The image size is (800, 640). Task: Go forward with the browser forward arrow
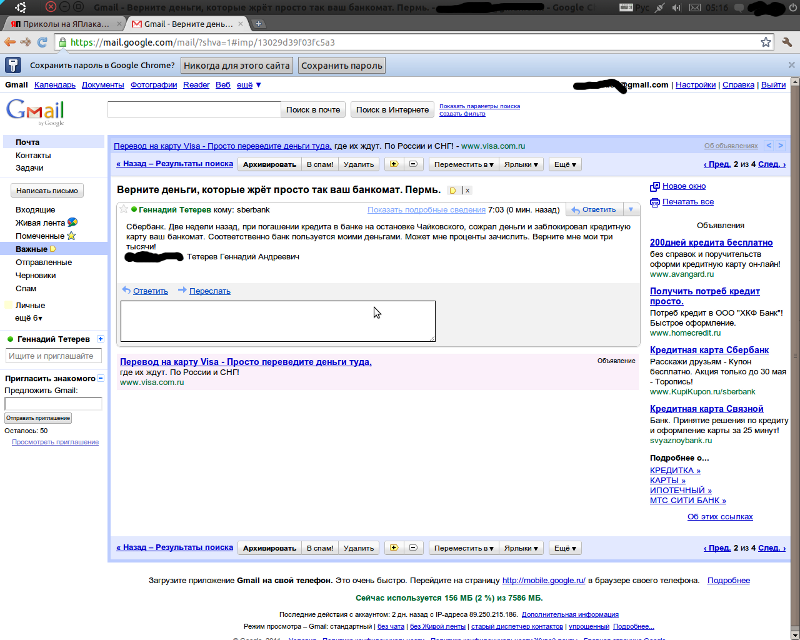tap(26, 42)
